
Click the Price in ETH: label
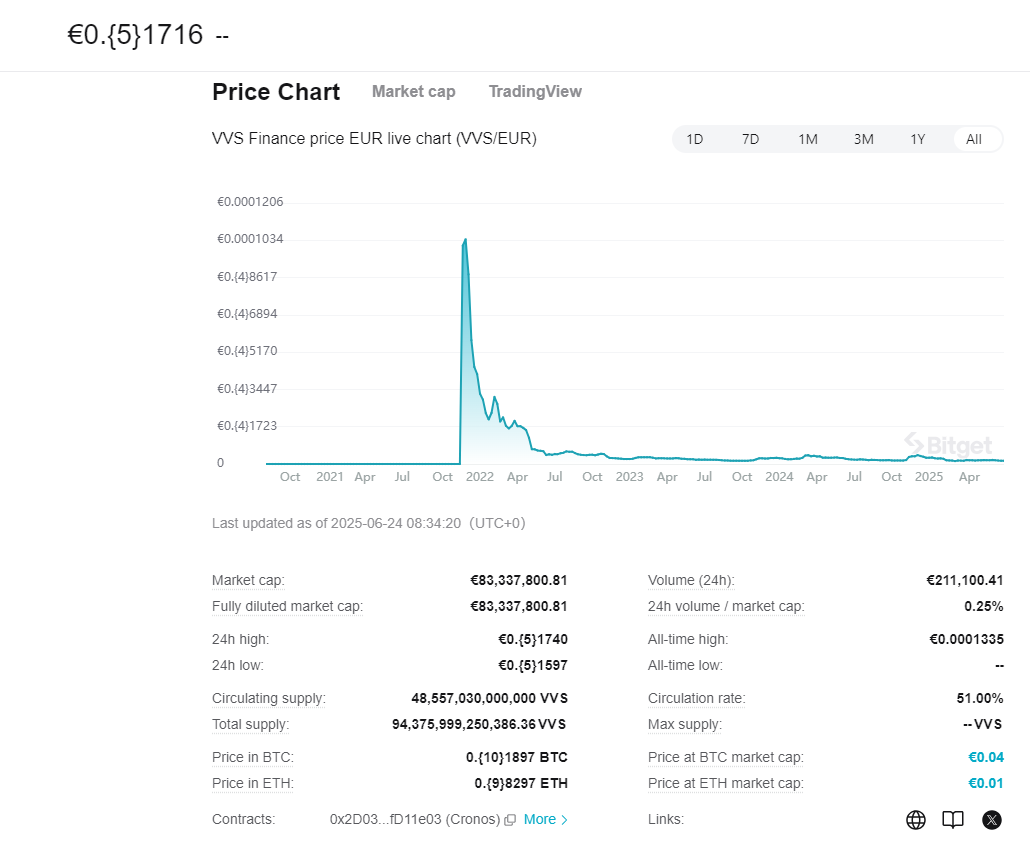point(253,784)
